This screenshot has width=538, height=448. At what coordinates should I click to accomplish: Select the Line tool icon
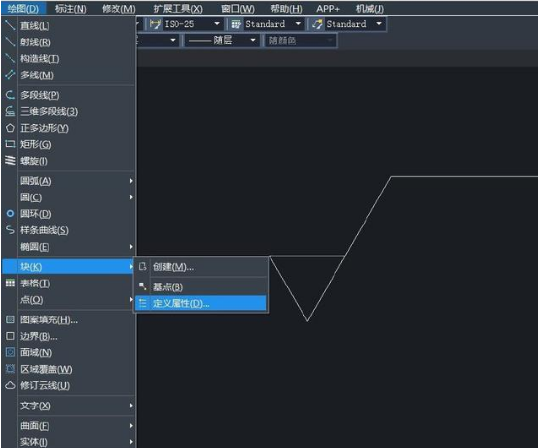(10, 25)
